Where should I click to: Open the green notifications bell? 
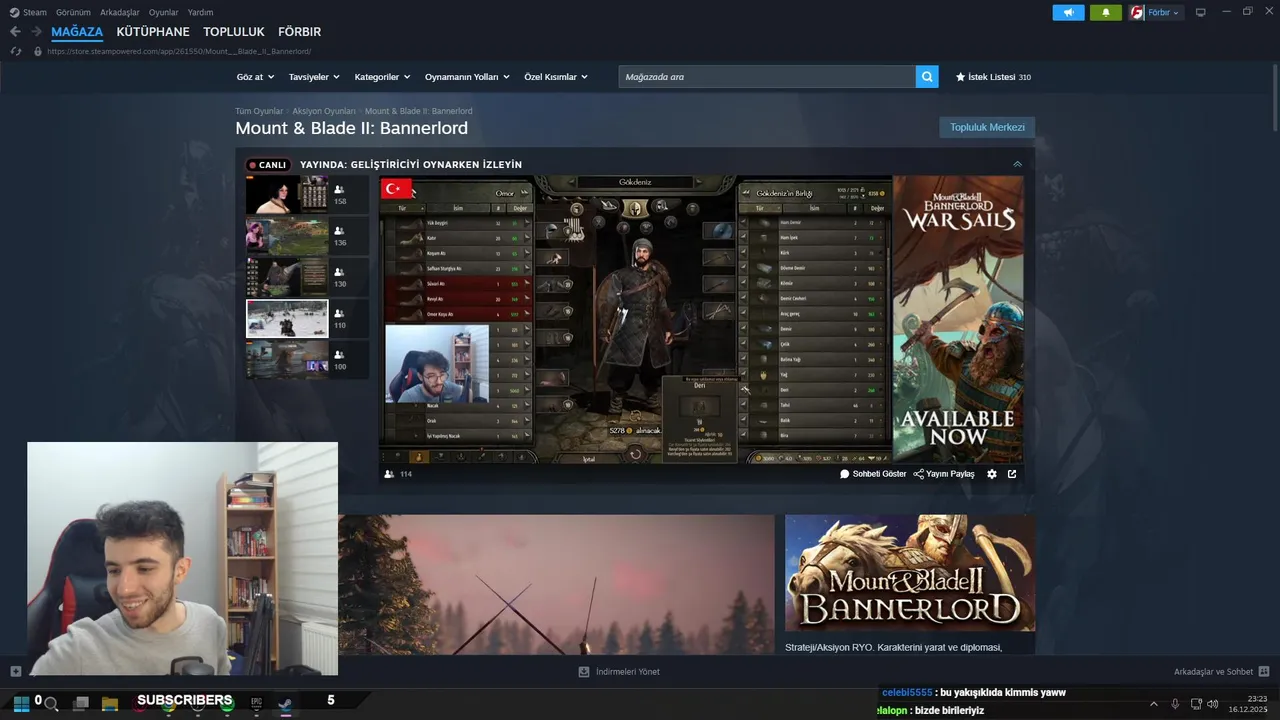(x=1106, y=12)
